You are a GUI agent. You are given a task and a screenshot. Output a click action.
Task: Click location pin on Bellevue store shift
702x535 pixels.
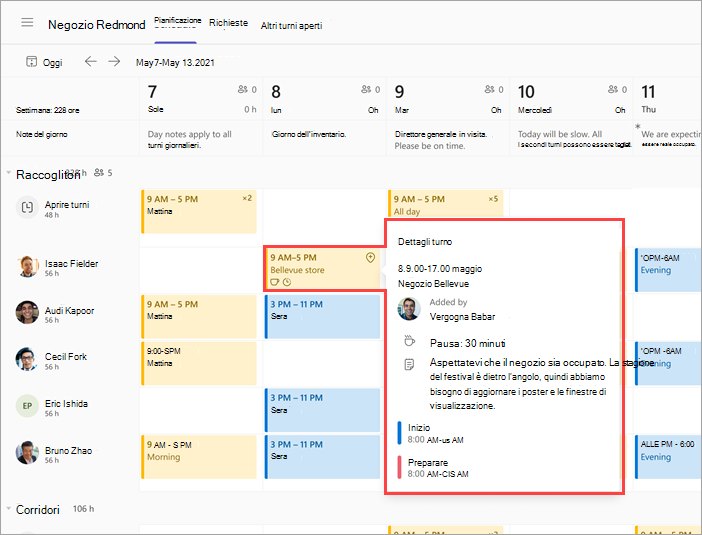click(370, 257)
